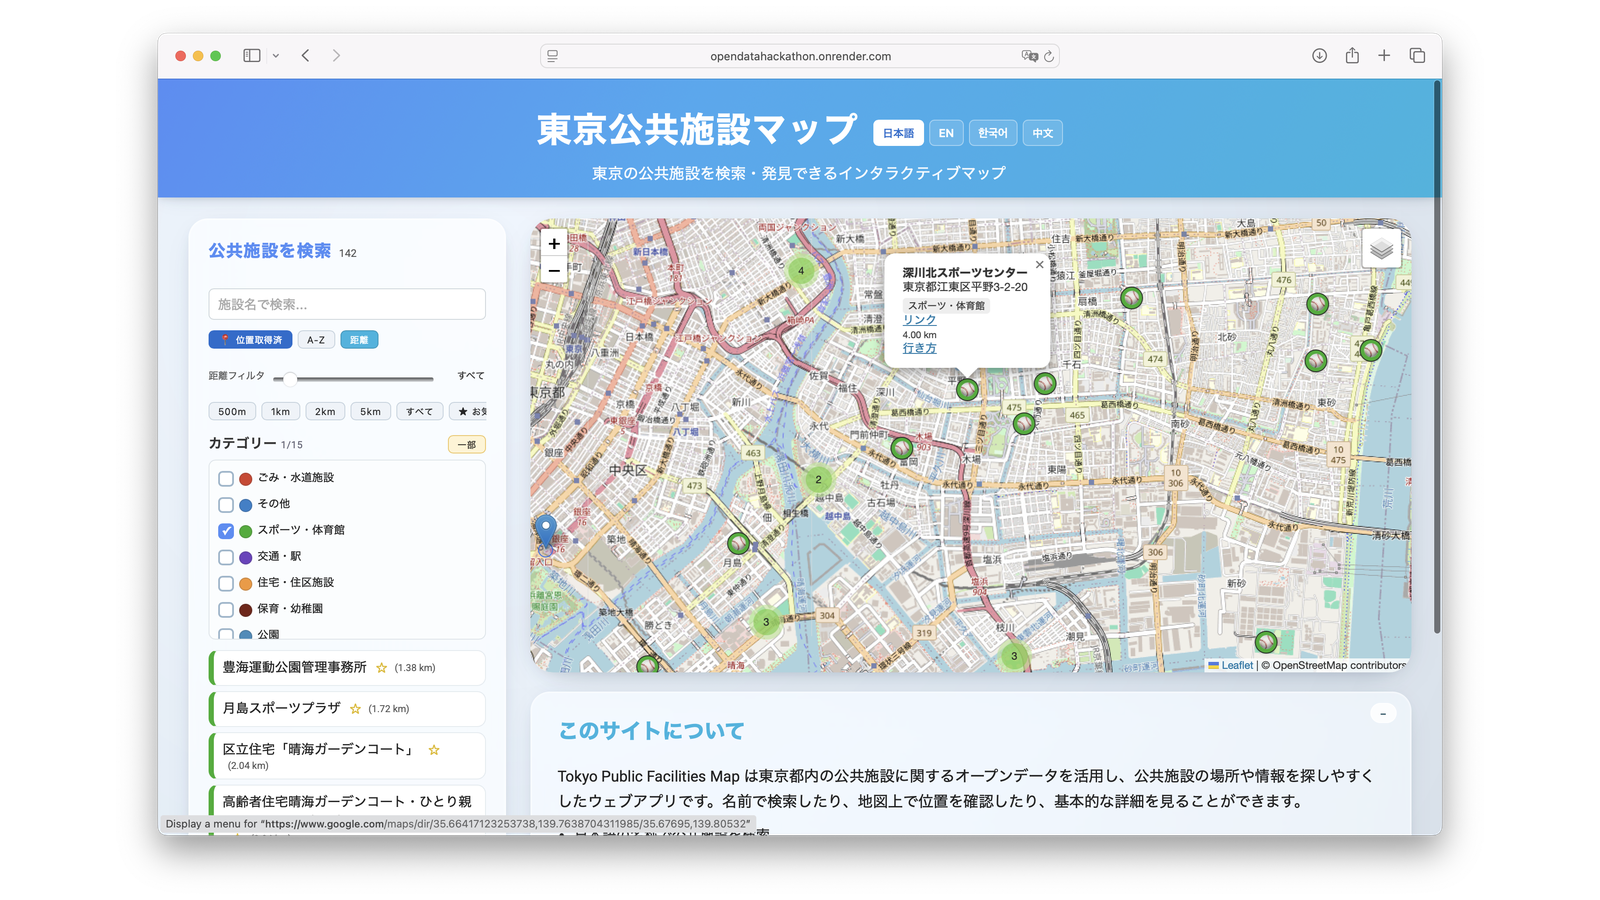Favorite 区立住宅「晴海ガーデンコート」 with its star
1600x900 pixels.
coord(434,750)
